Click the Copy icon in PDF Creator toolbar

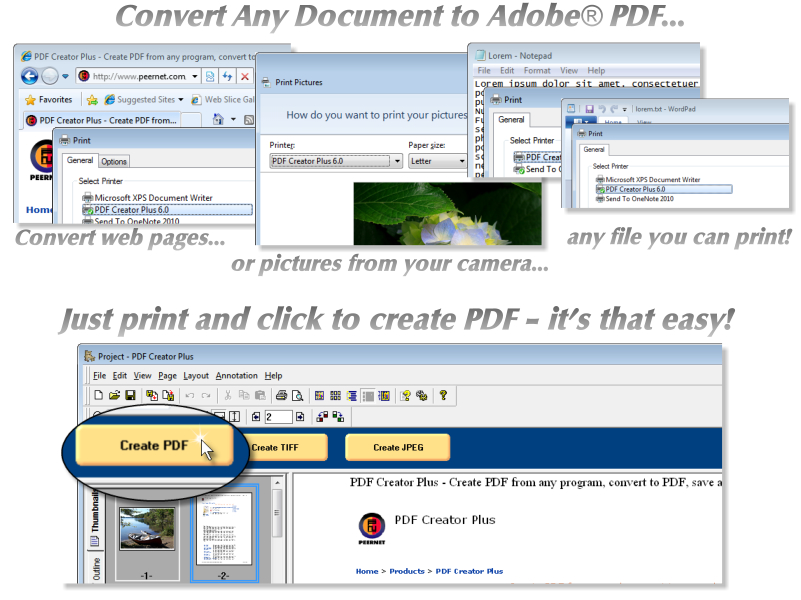(244, 395)
